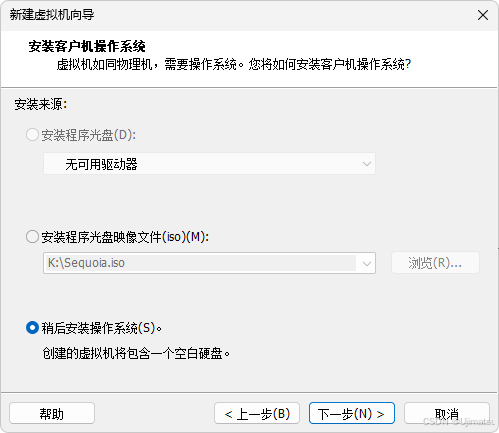Image resolution: width=499 pixels, height=433 pixels.
Task: Select the 安装程序光盘(D) radio button
Action: pyautogui.click(x=32, y=135)
